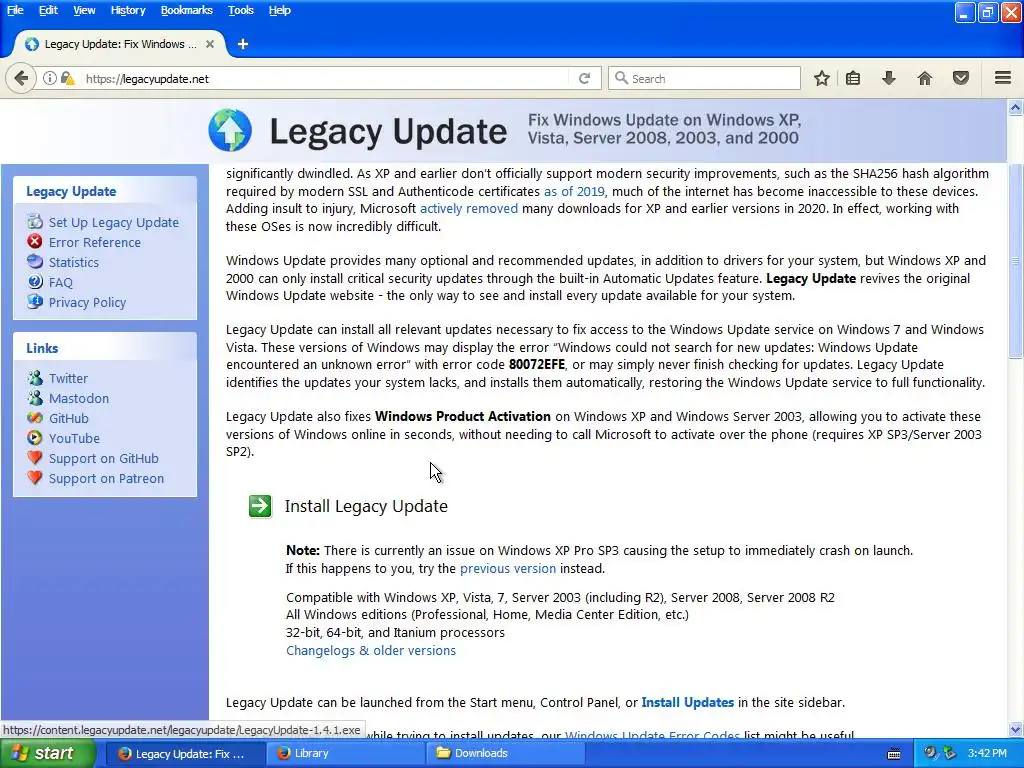Reload the page with the refresh icon
This screenshot has height=768, width=1024.
584,78
